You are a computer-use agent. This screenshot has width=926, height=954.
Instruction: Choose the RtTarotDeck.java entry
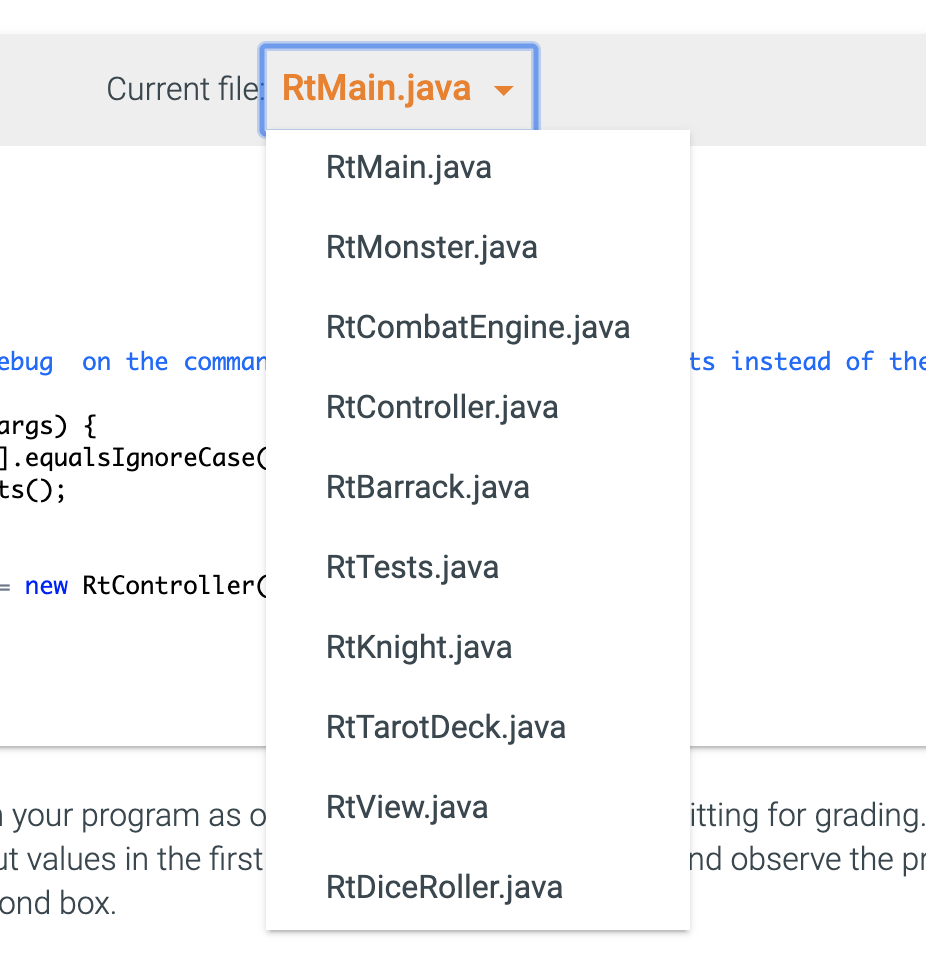[446, 727]
